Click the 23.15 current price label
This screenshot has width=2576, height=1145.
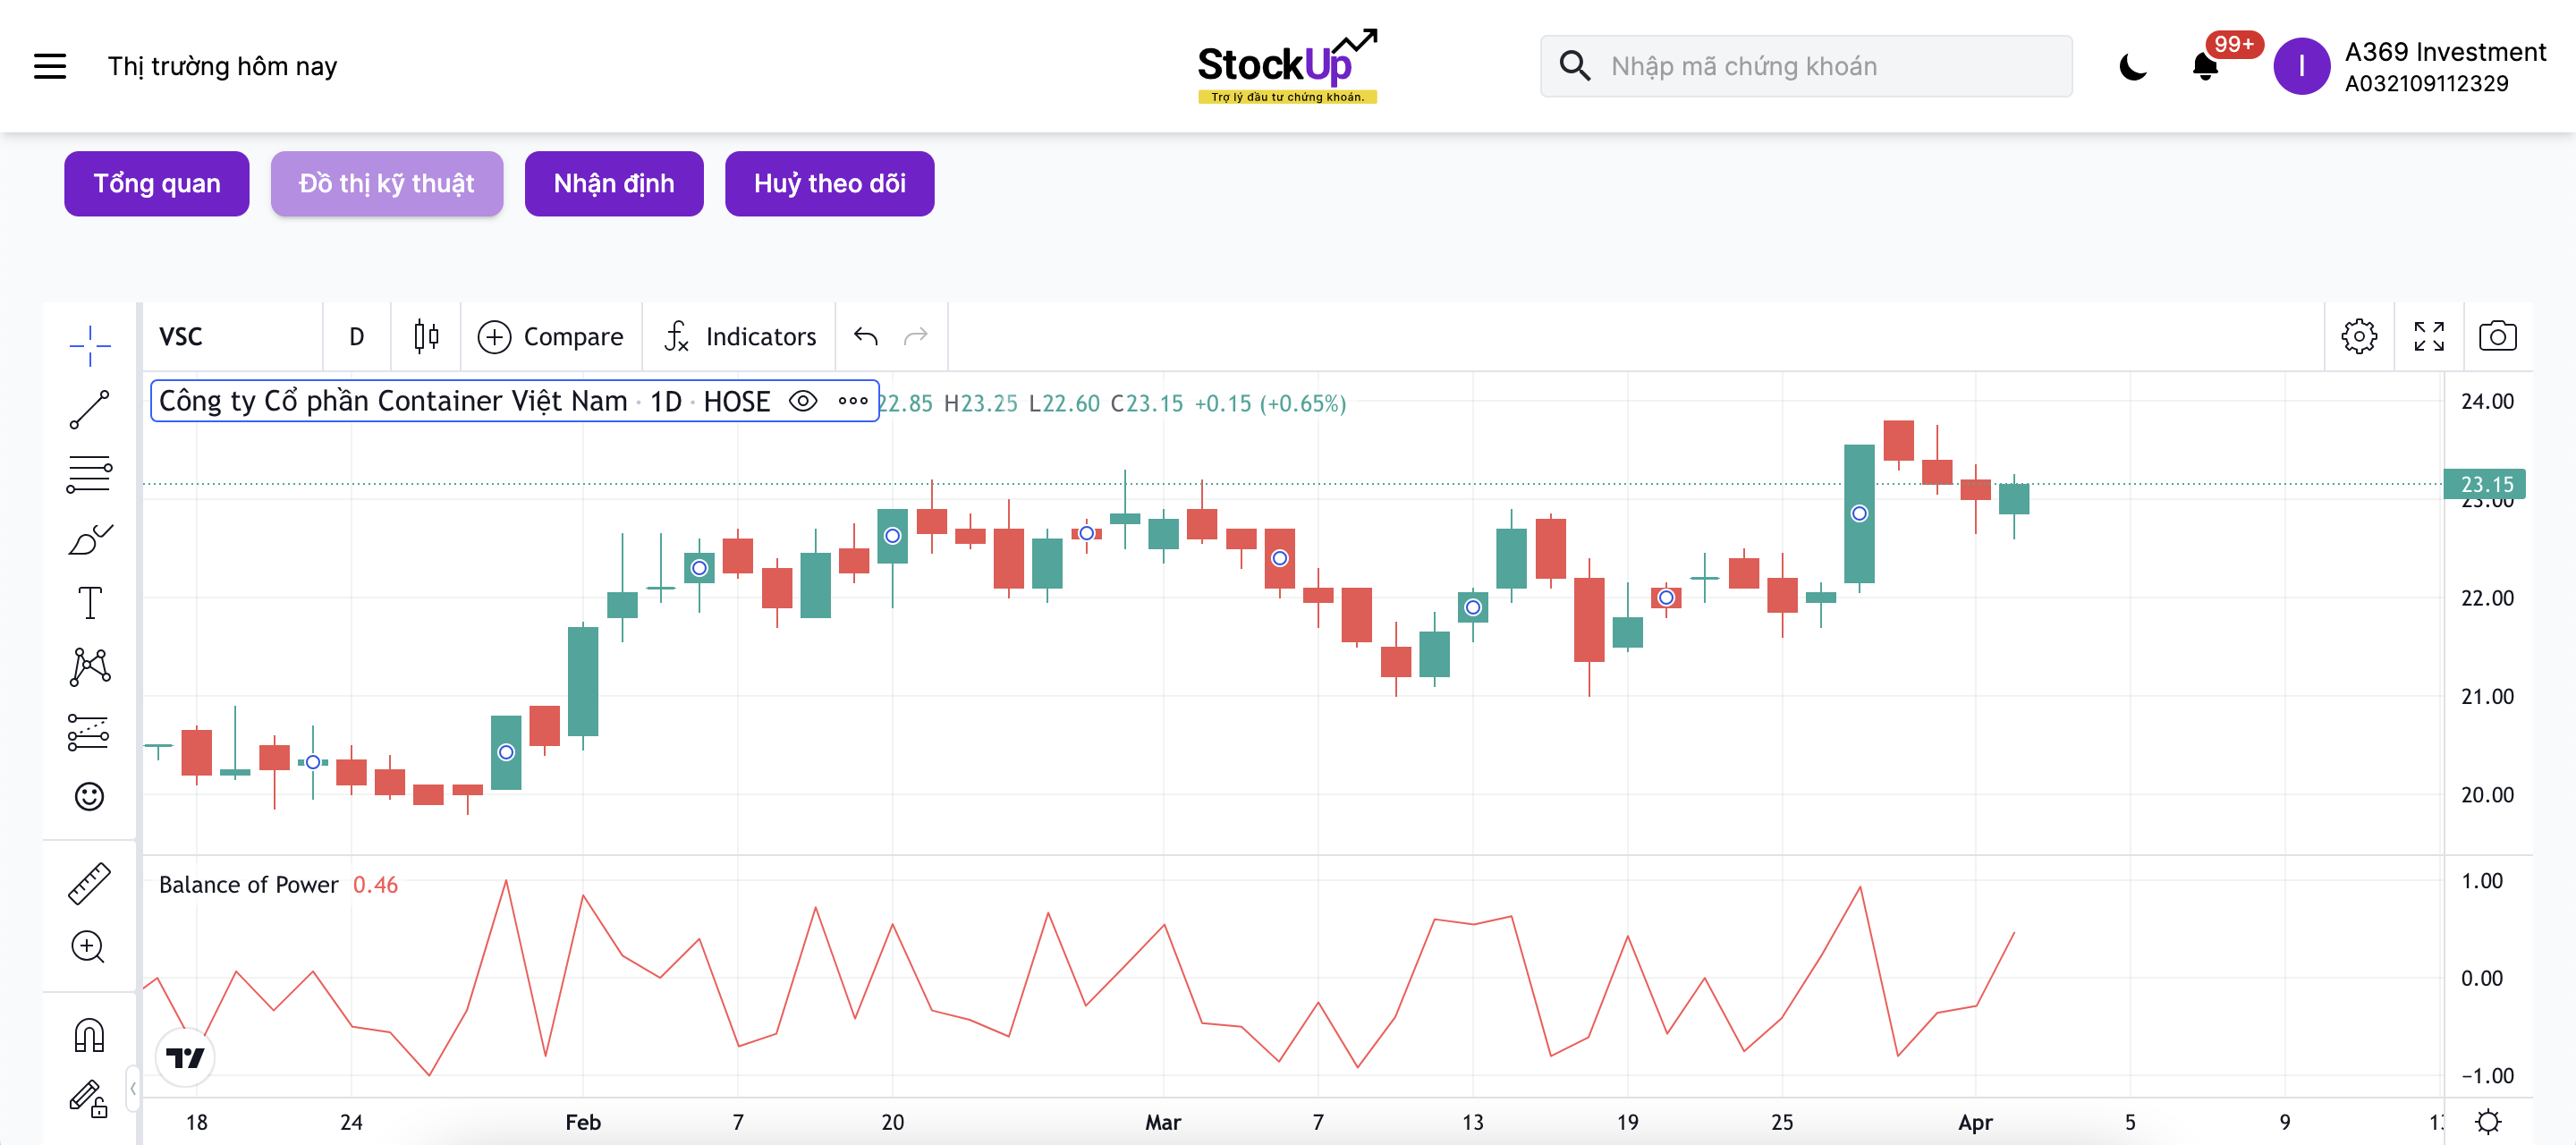(2486, 485)
